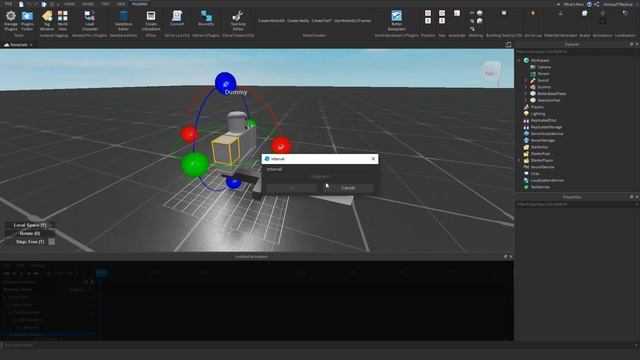
Task: Click the Better Baseplate plugin
Action: pyautogui.click(x=396, y=20)
